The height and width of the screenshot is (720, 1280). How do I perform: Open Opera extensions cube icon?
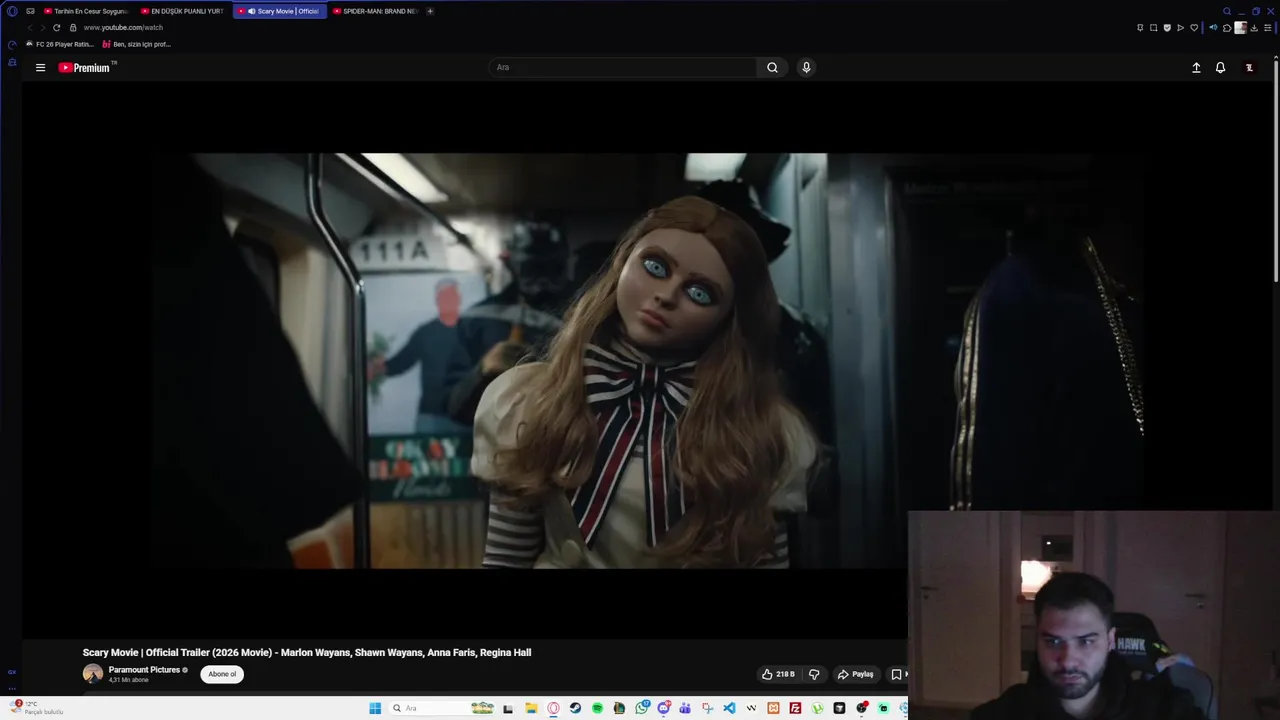[1227, 27]
